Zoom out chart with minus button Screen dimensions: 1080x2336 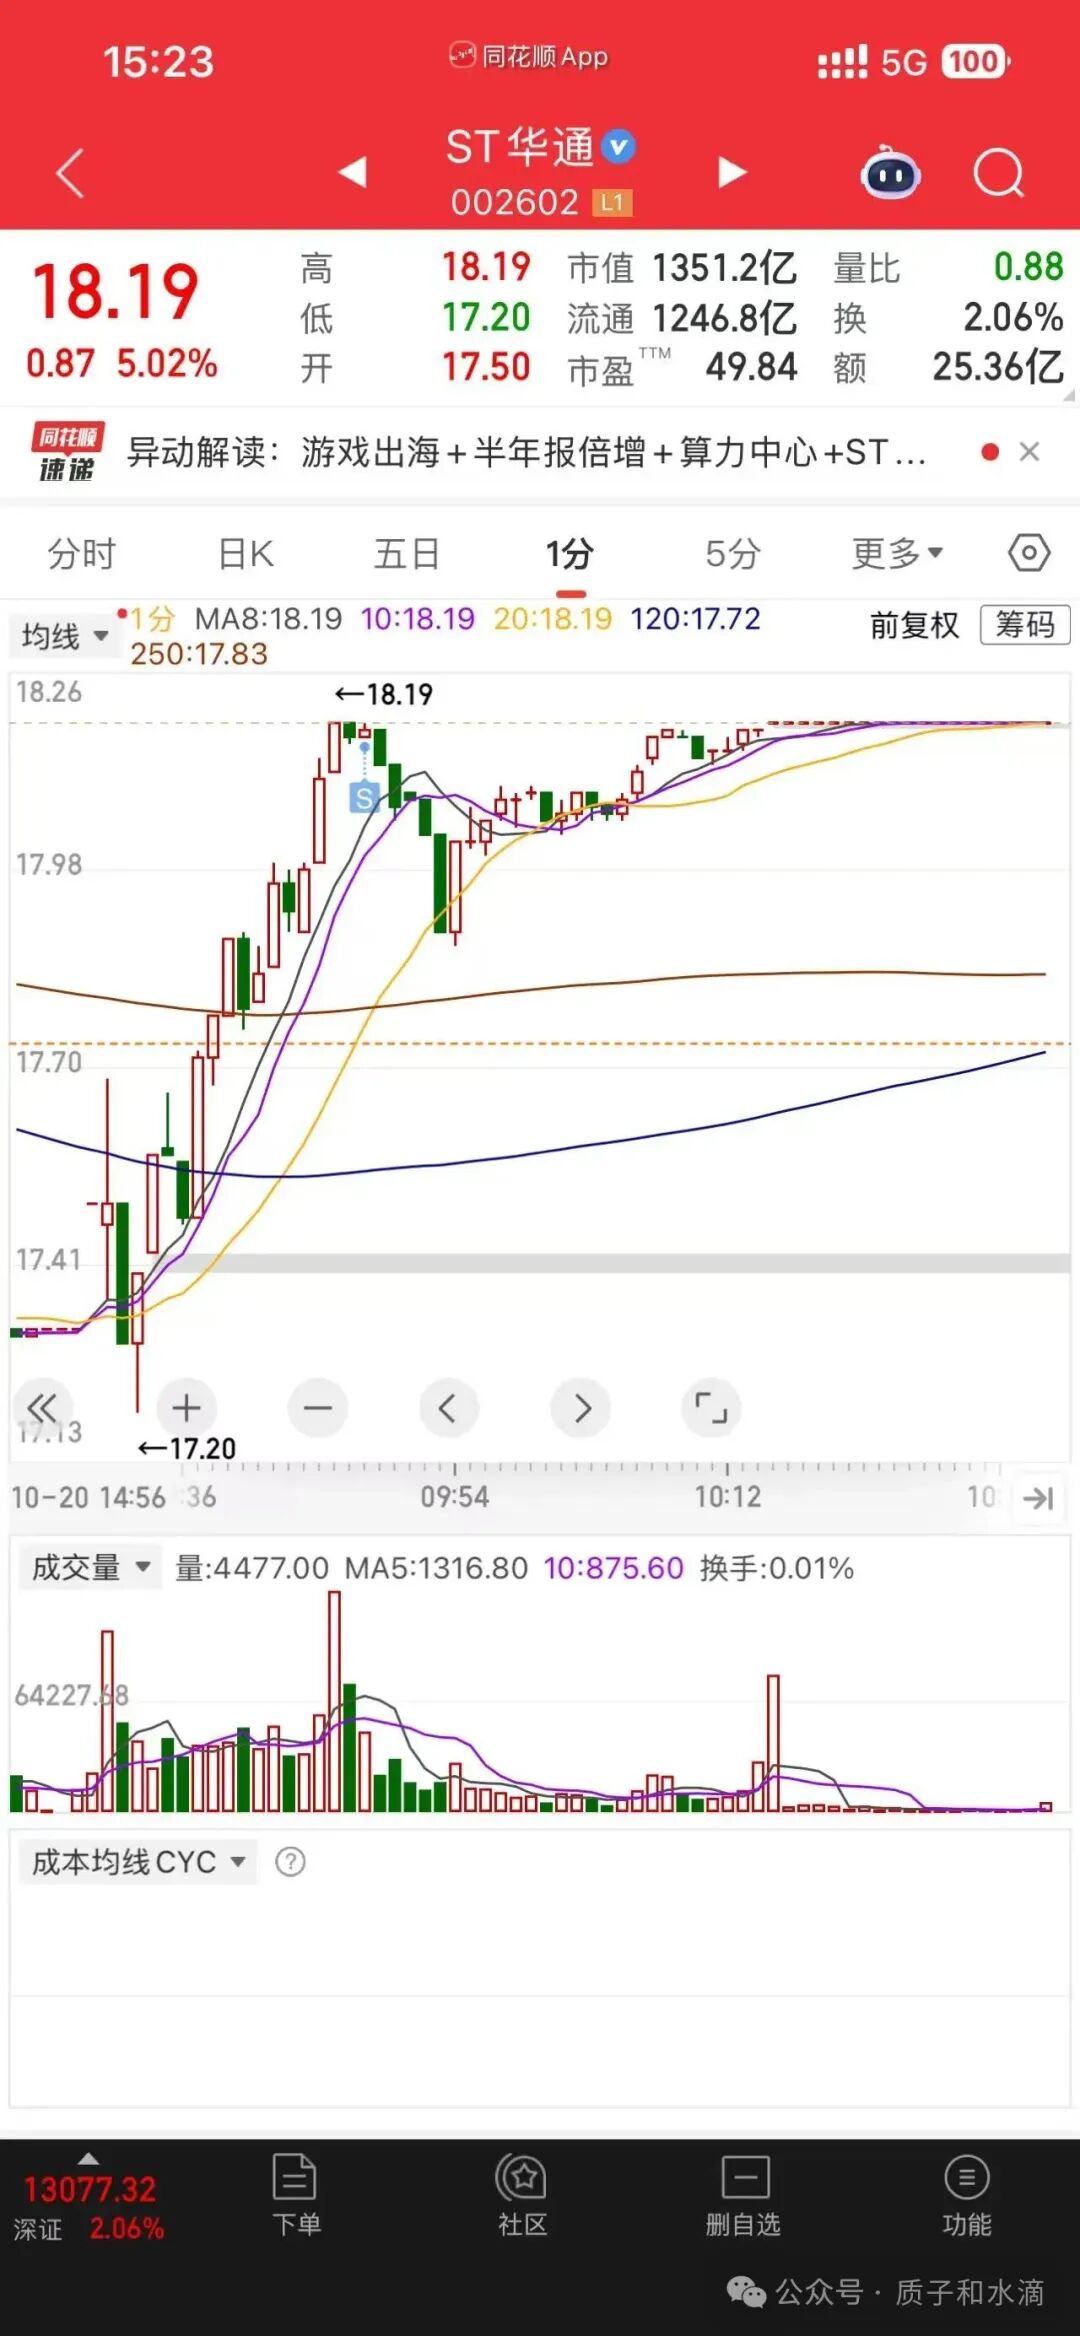coord(317,1408)
